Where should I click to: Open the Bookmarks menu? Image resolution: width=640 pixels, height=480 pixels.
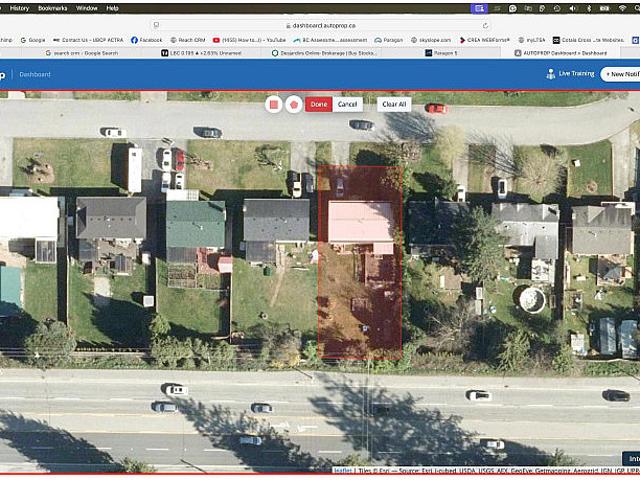click(x=52, y=7)
